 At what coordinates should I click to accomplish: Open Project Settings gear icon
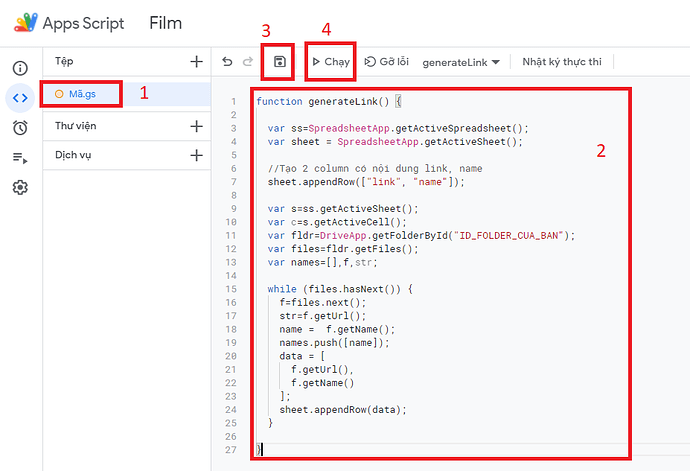tap(20, 187)
